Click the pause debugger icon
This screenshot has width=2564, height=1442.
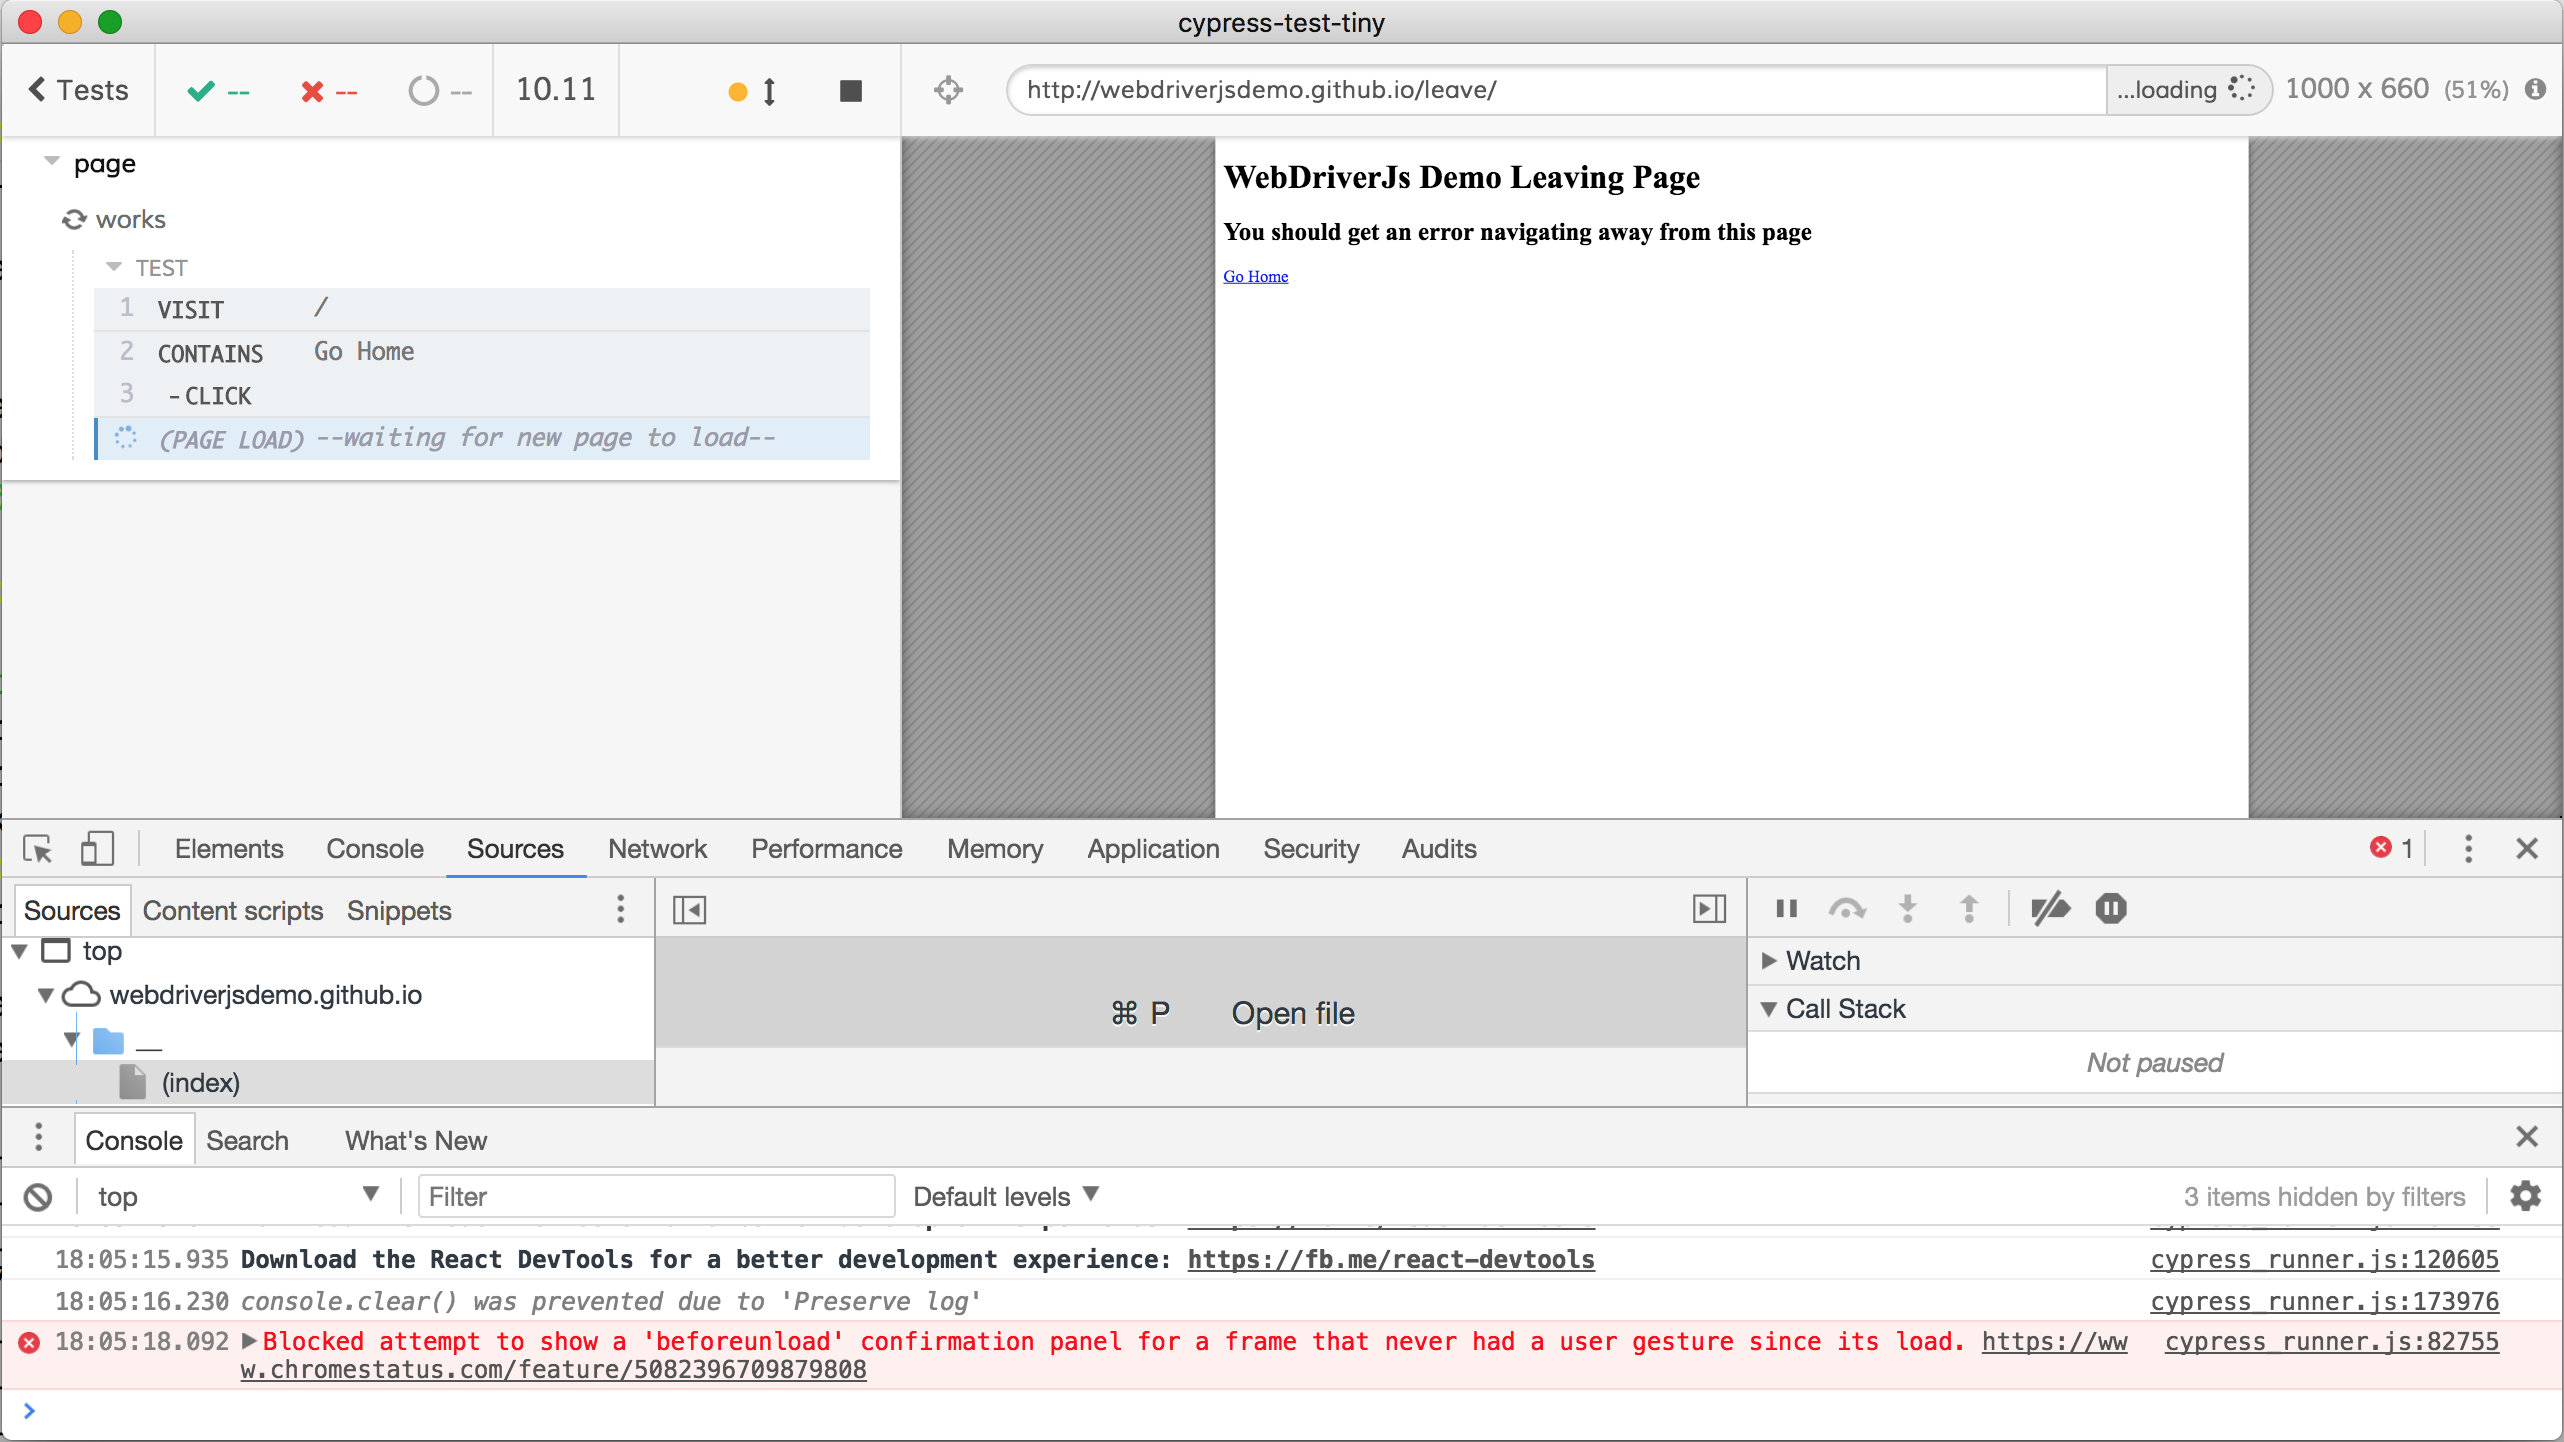pyautogui.click(x=1784, y=909)
